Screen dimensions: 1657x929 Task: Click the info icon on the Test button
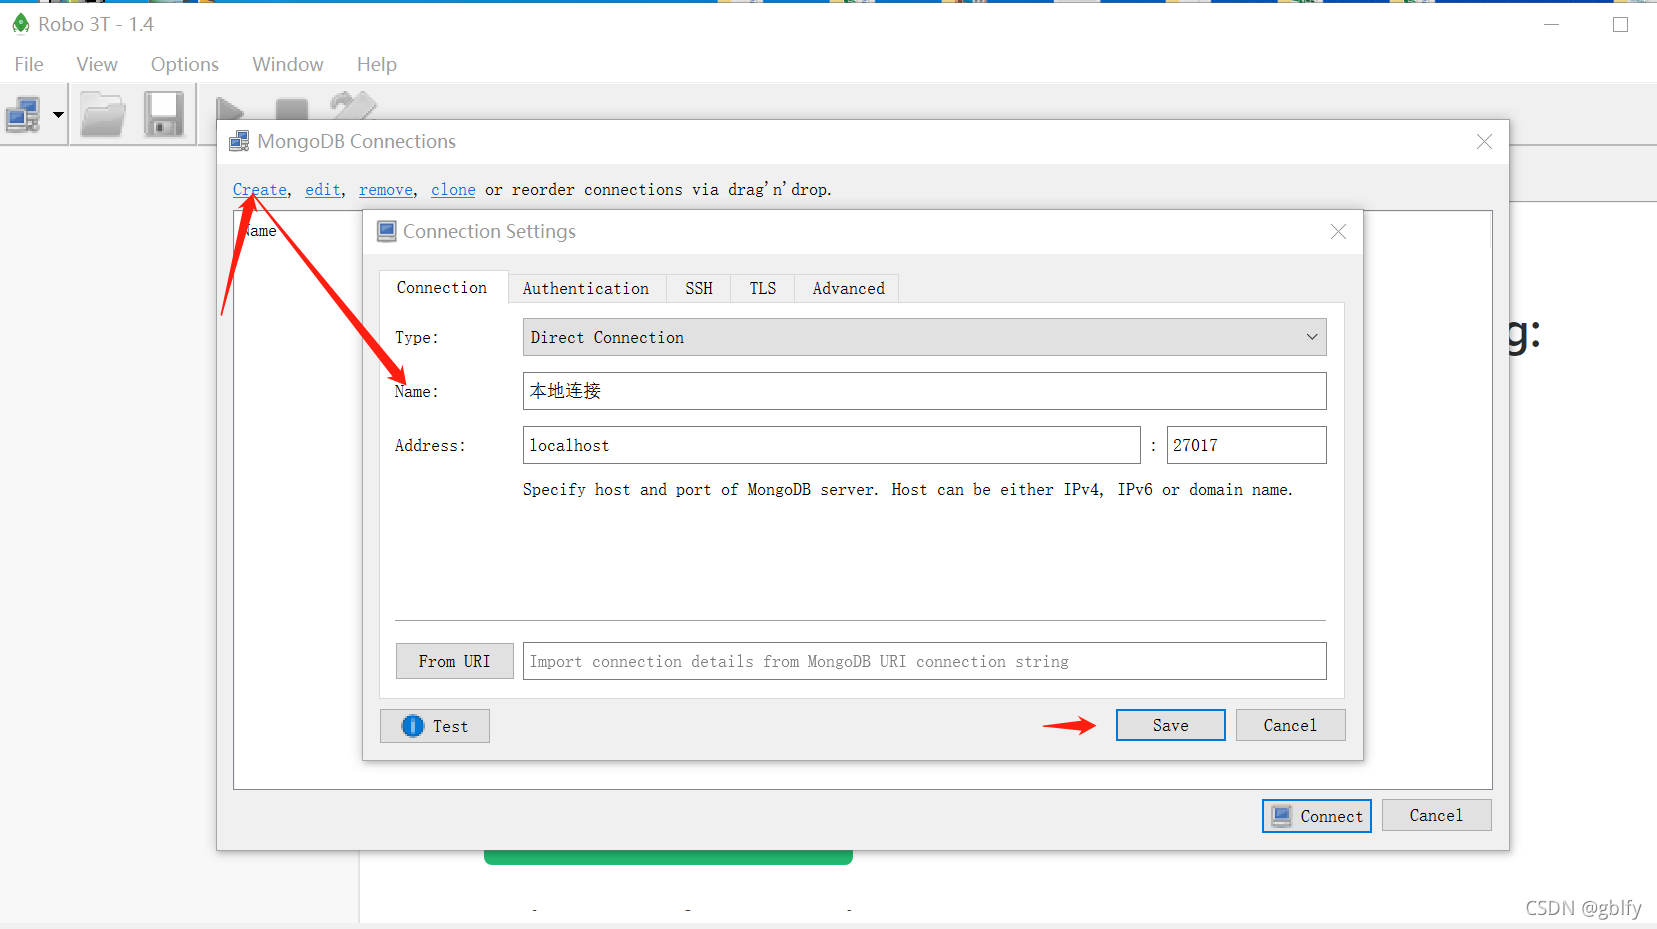413,726
